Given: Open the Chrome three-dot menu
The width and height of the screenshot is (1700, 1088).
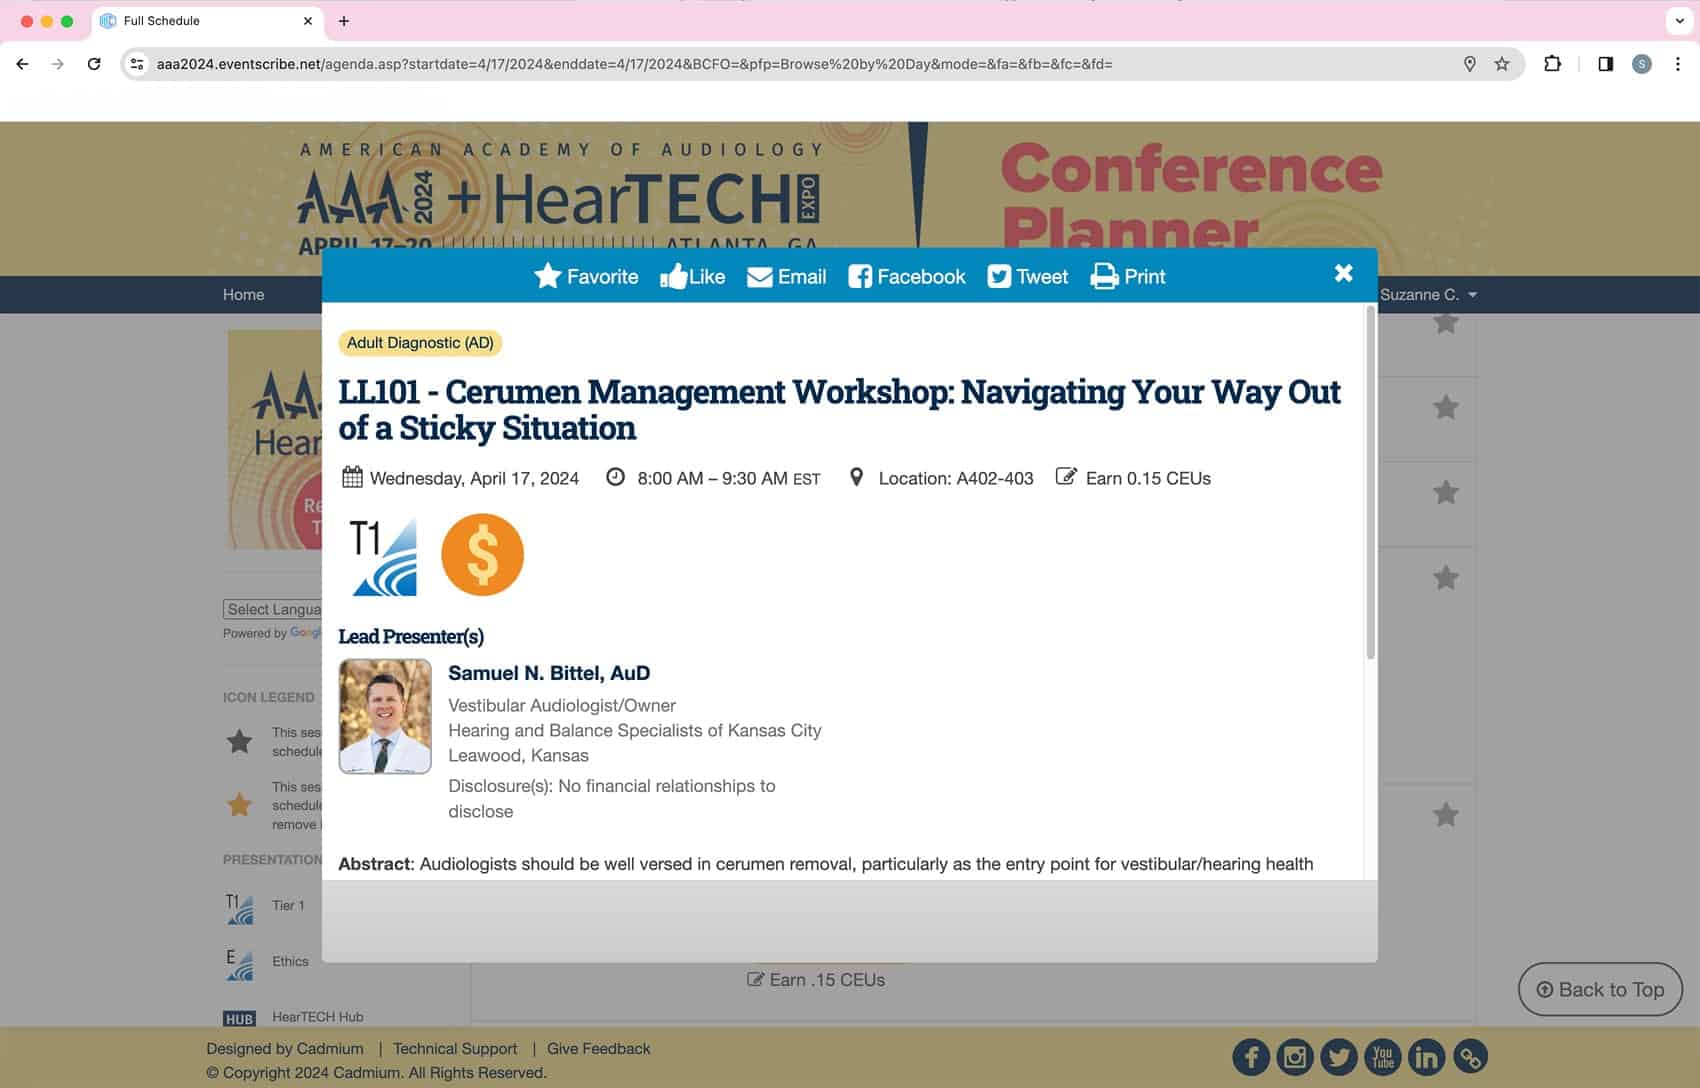Looking at the screenshot, I should 1678,64.
